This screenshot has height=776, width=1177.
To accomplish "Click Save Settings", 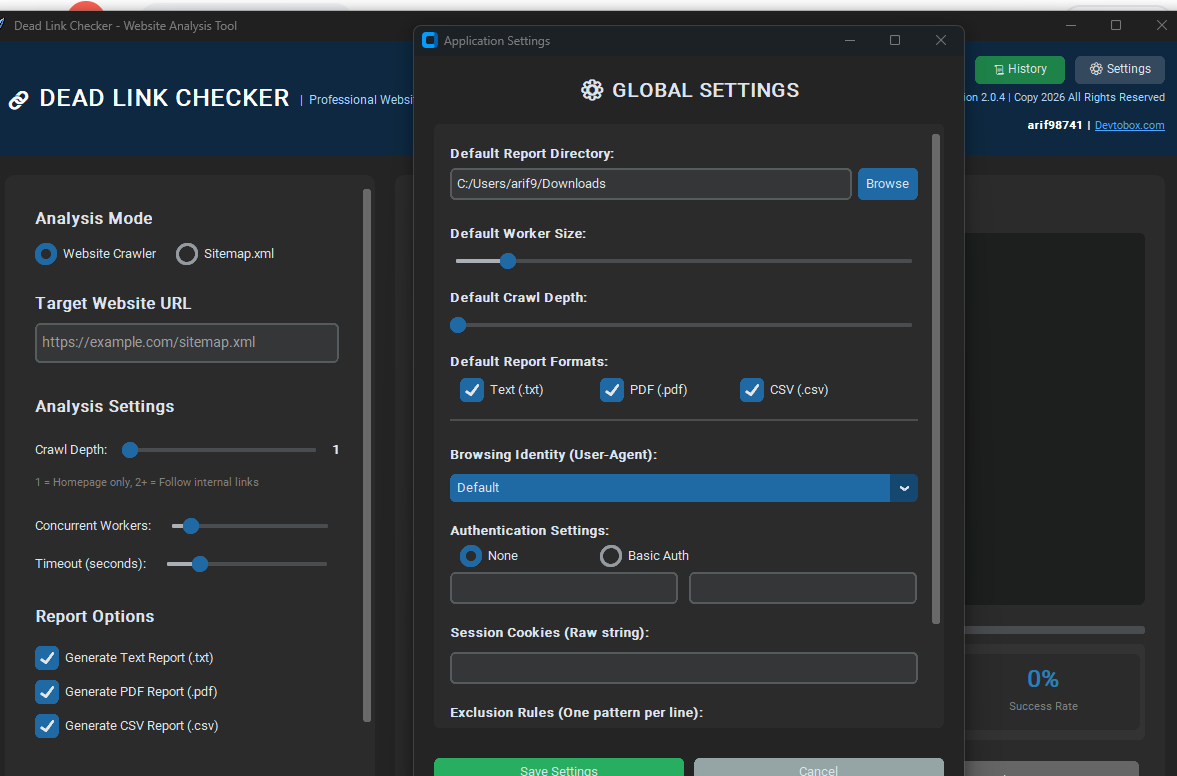I will click(x=558, y=768).
